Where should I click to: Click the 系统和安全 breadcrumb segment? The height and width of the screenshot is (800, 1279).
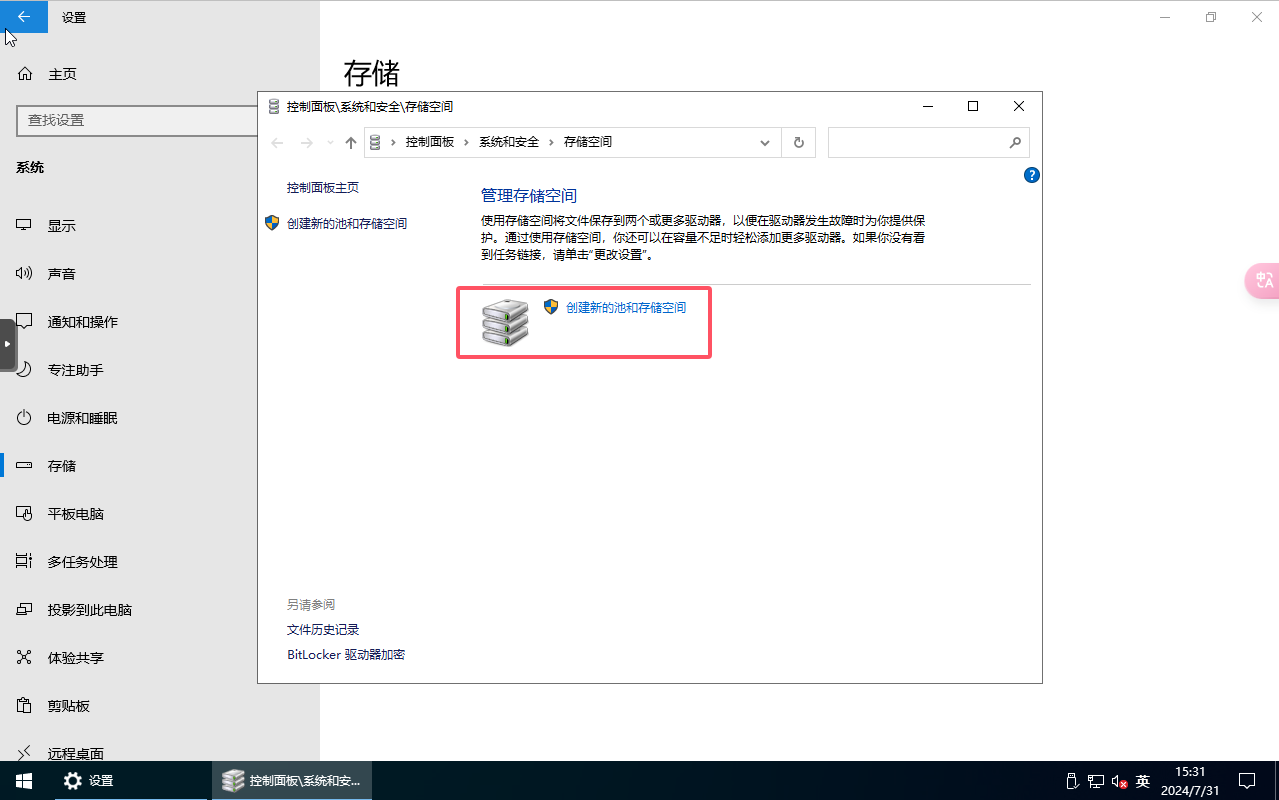tap(508, 142)
